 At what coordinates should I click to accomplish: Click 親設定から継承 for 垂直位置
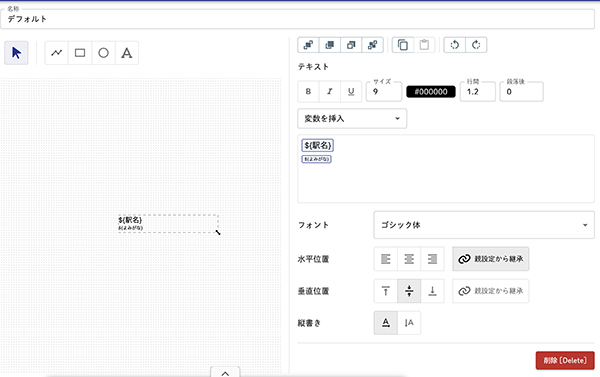pos(491,291)
